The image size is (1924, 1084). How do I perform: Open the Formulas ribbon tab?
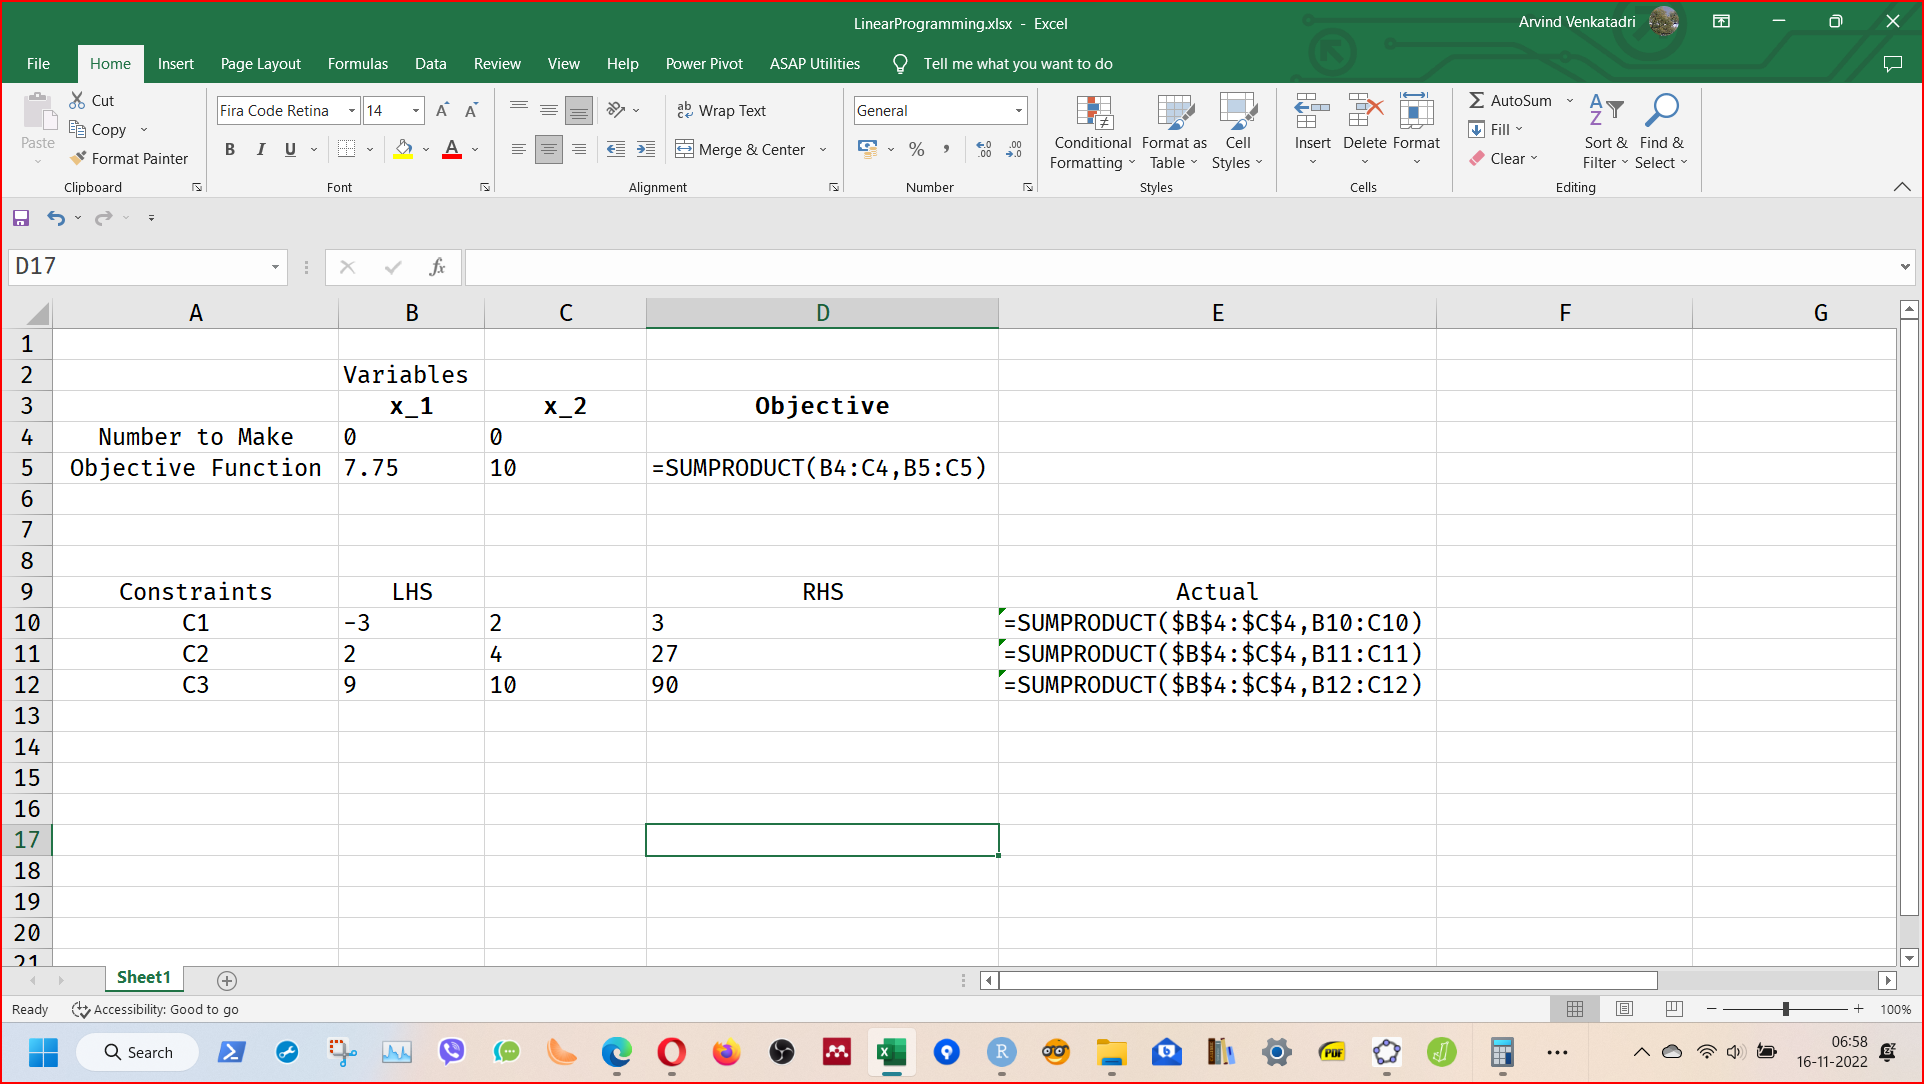tap(357, 64)
